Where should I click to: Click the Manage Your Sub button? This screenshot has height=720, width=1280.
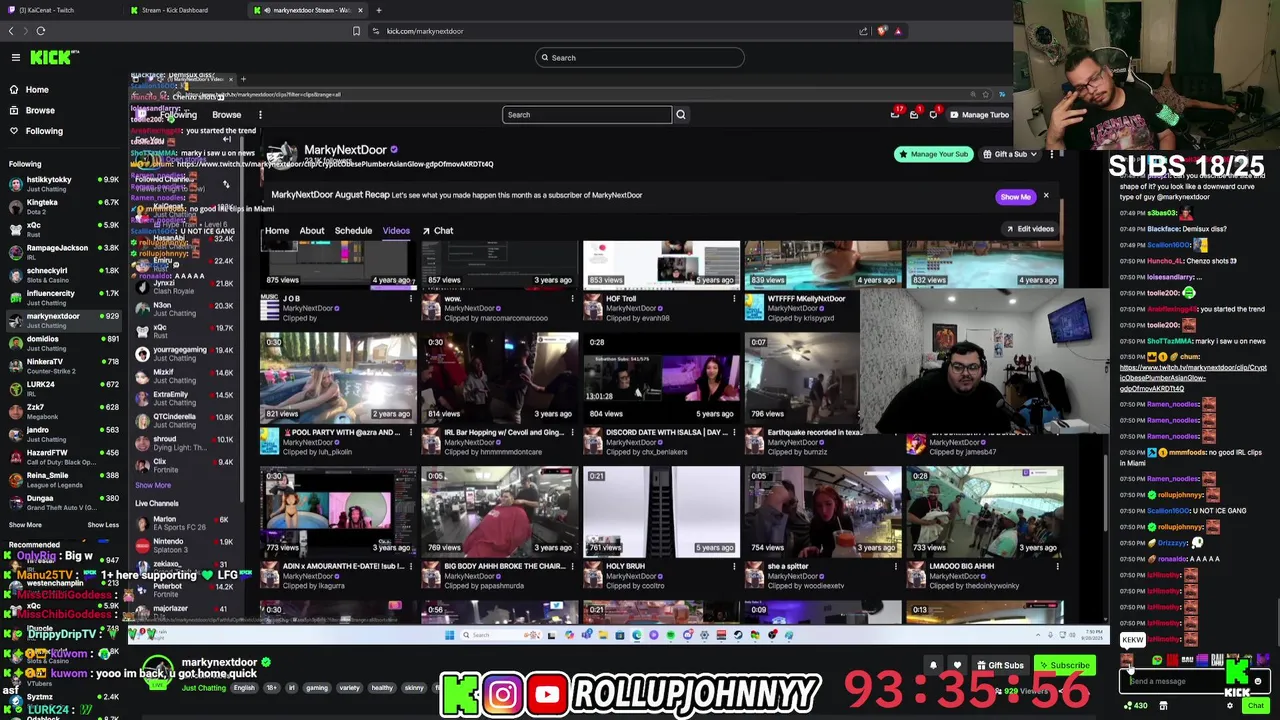(x=933, y=154)
